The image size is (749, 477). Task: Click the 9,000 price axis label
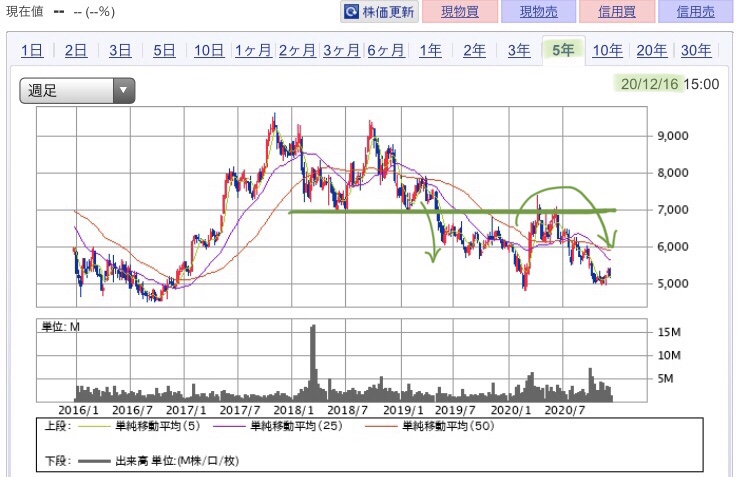coord(673,136)
